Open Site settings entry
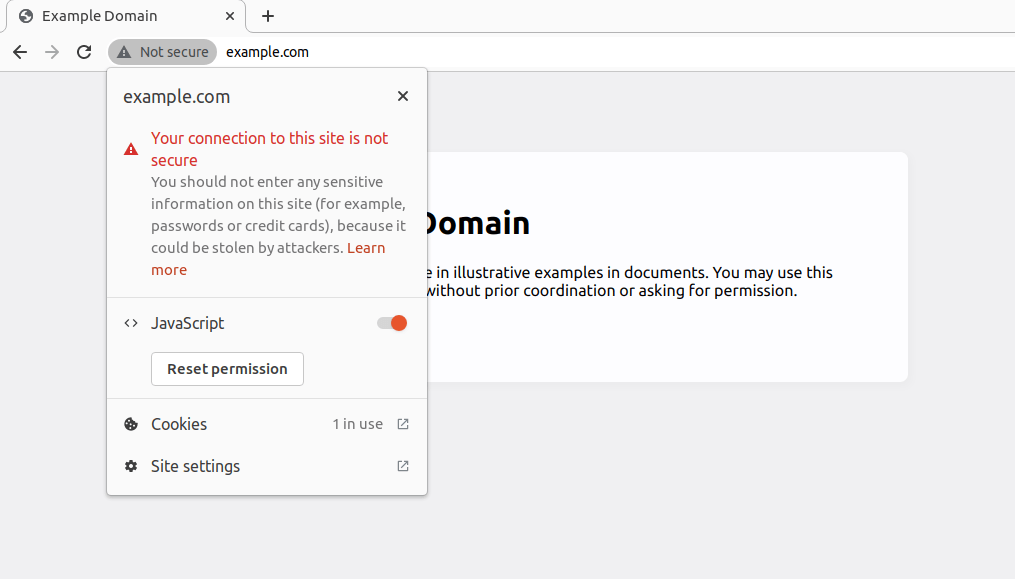Viewport: 1015px width, 579px height. click(267, 466)
